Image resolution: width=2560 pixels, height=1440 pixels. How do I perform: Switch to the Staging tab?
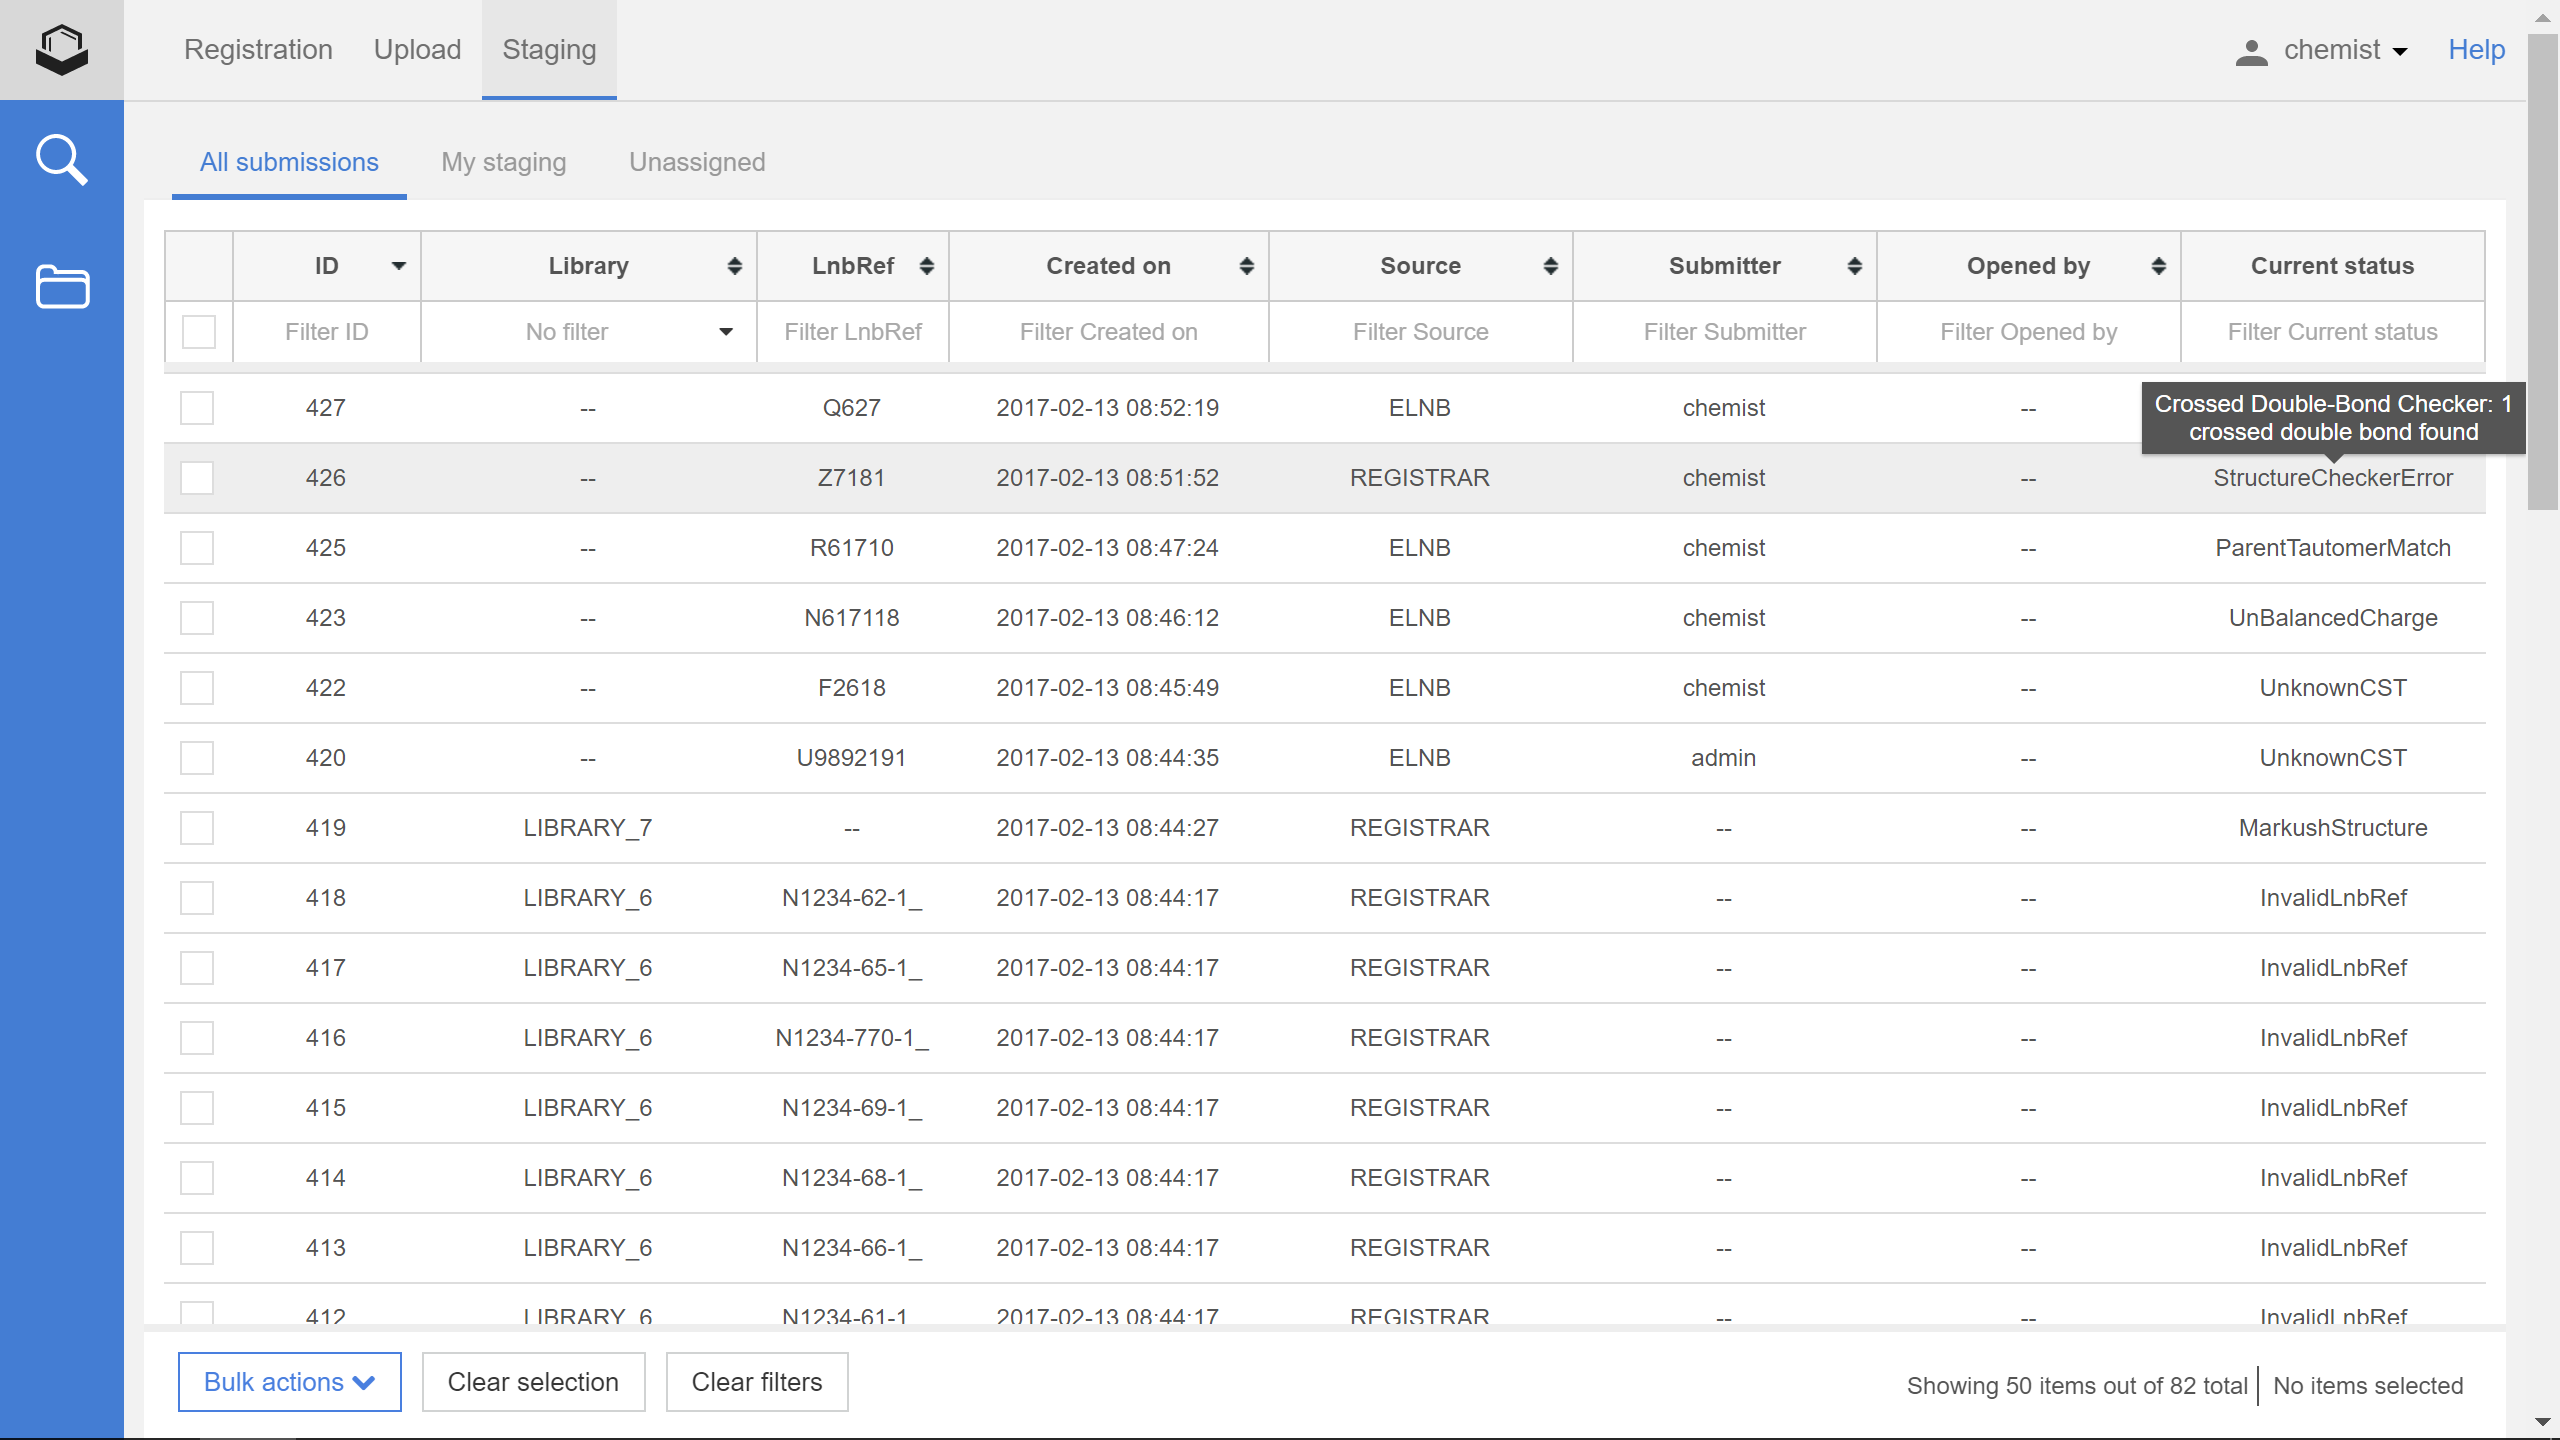(549, 50)
